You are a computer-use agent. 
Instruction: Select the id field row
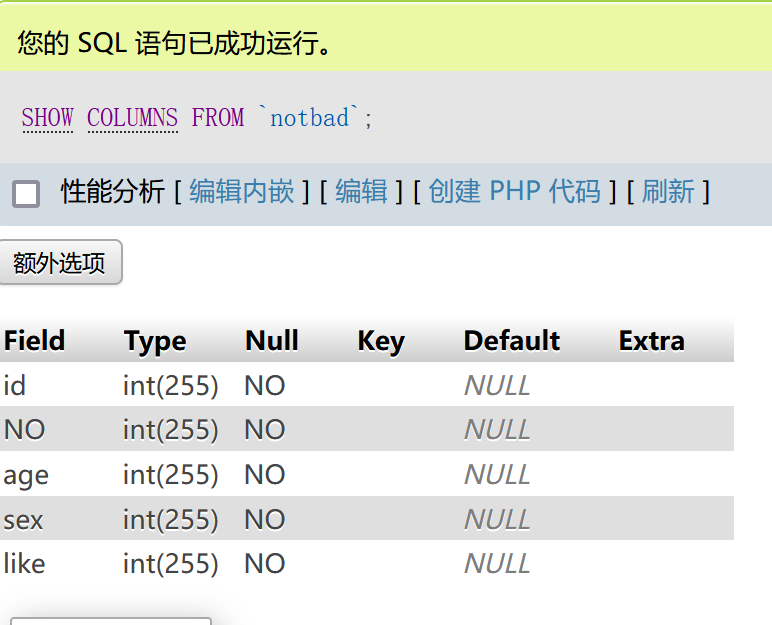[14, 386]
